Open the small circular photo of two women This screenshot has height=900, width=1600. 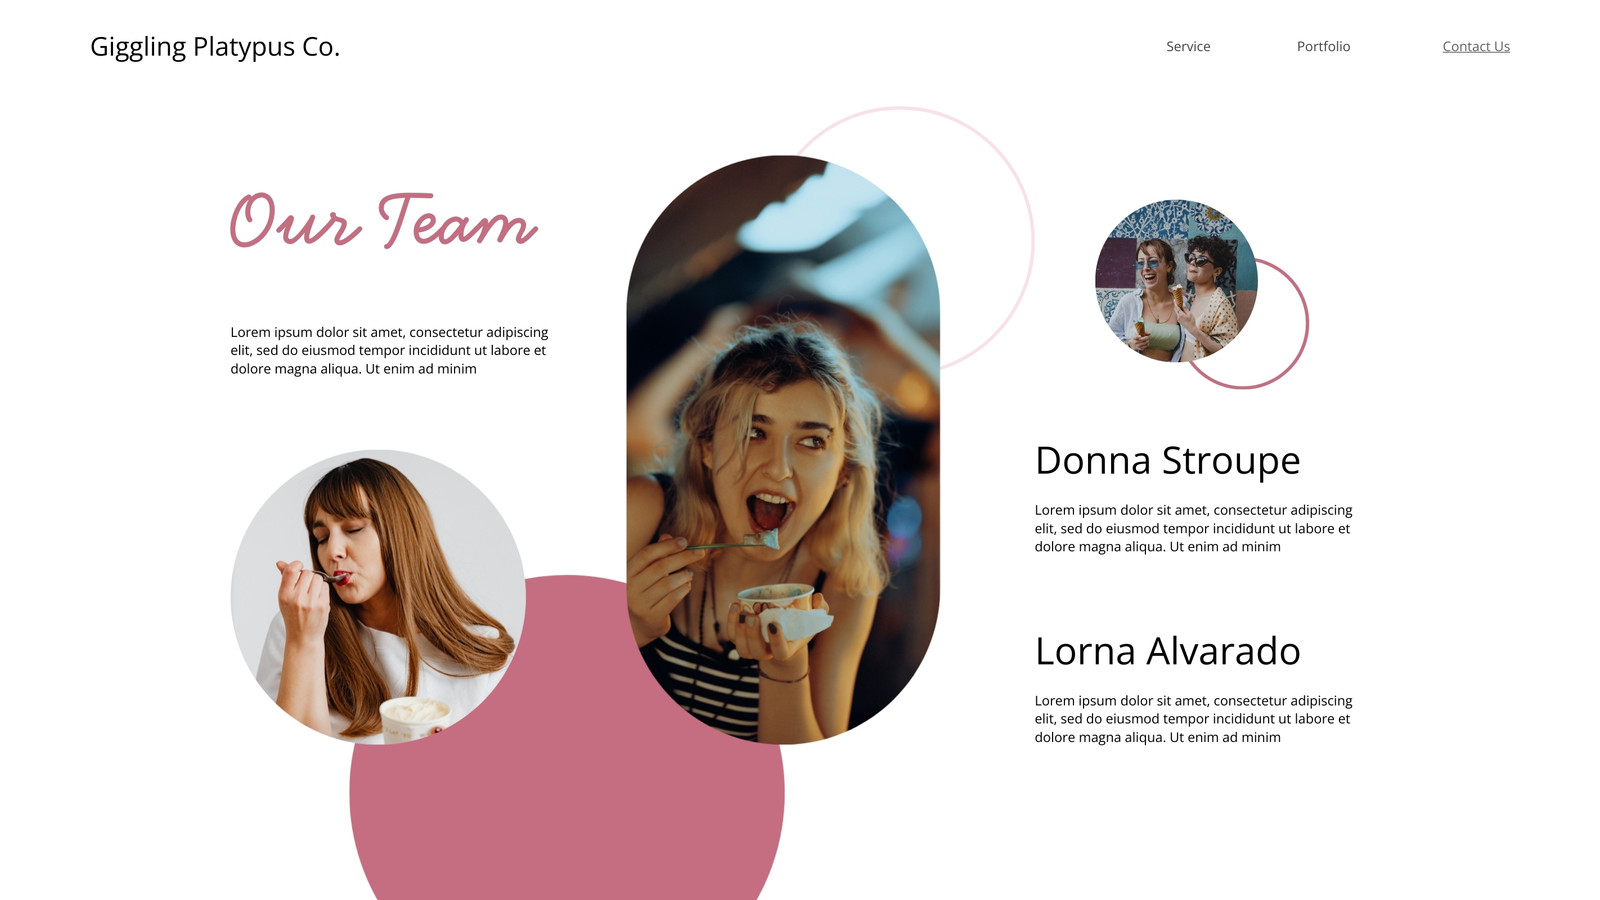1176,281
